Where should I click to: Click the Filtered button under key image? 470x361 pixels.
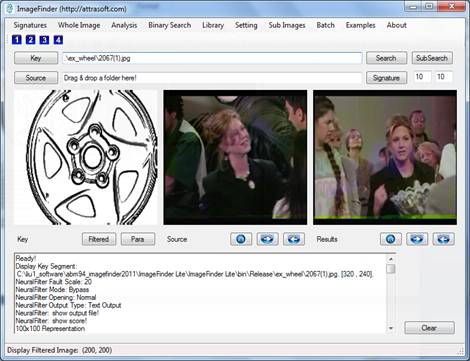click(99, 239)
